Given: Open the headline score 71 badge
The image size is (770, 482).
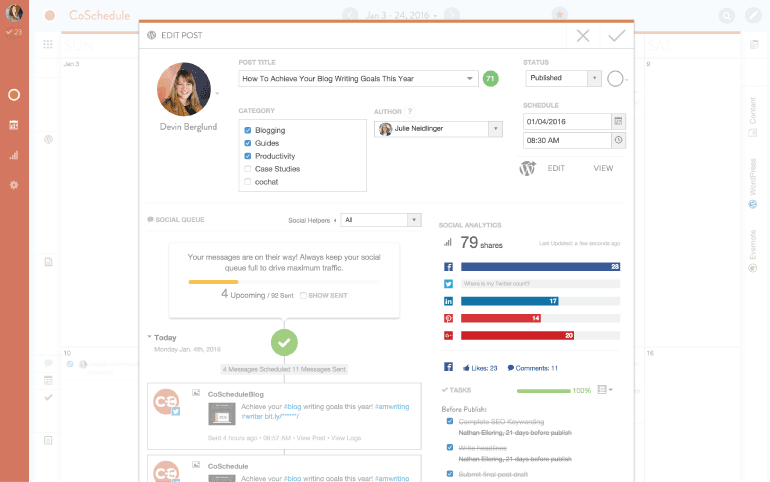Looking at the screenshot, I should [x=490, y=79].
